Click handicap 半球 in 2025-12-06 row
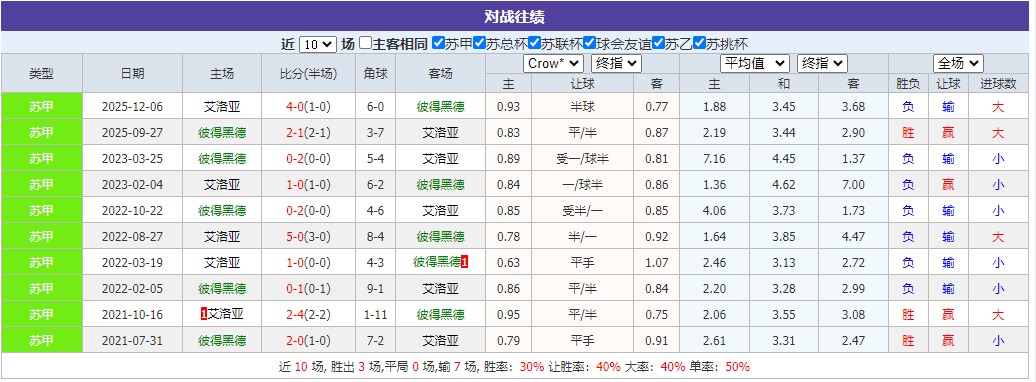 tap(582, 106)
